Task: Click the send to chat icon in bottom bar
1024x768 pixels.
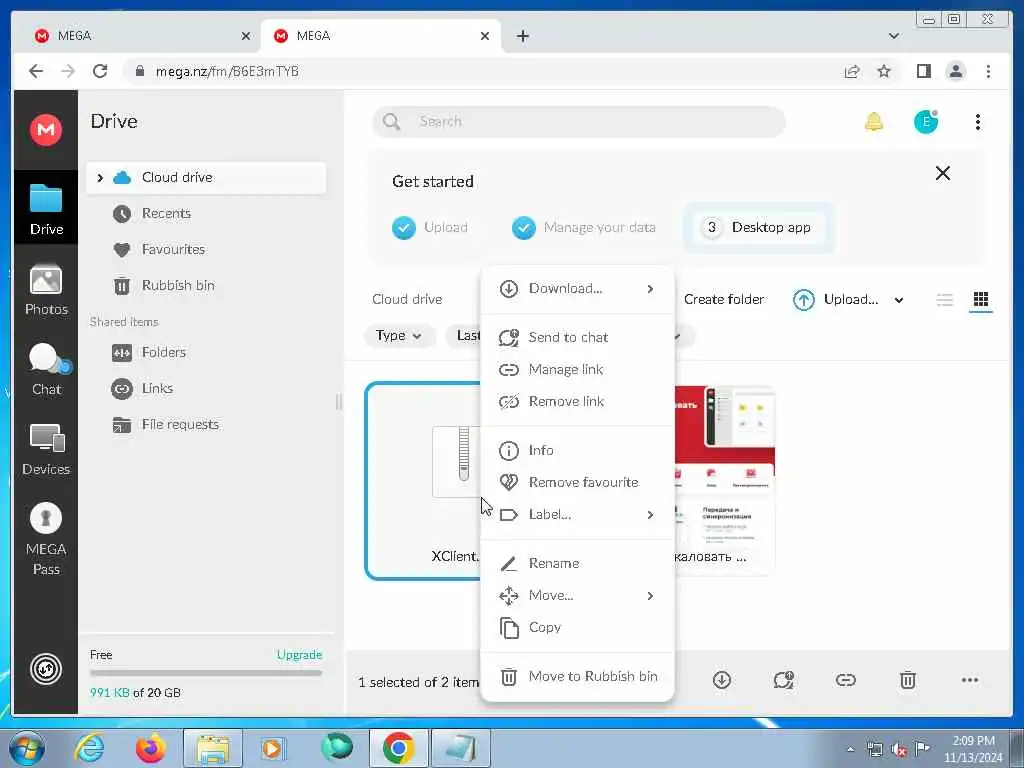Action: pos(784,680)
